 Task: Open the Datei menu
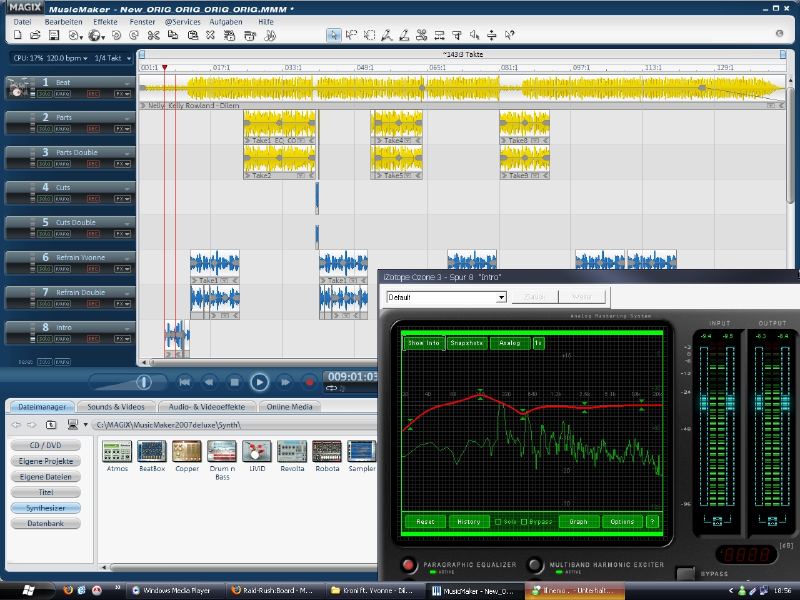coord(22,22)
